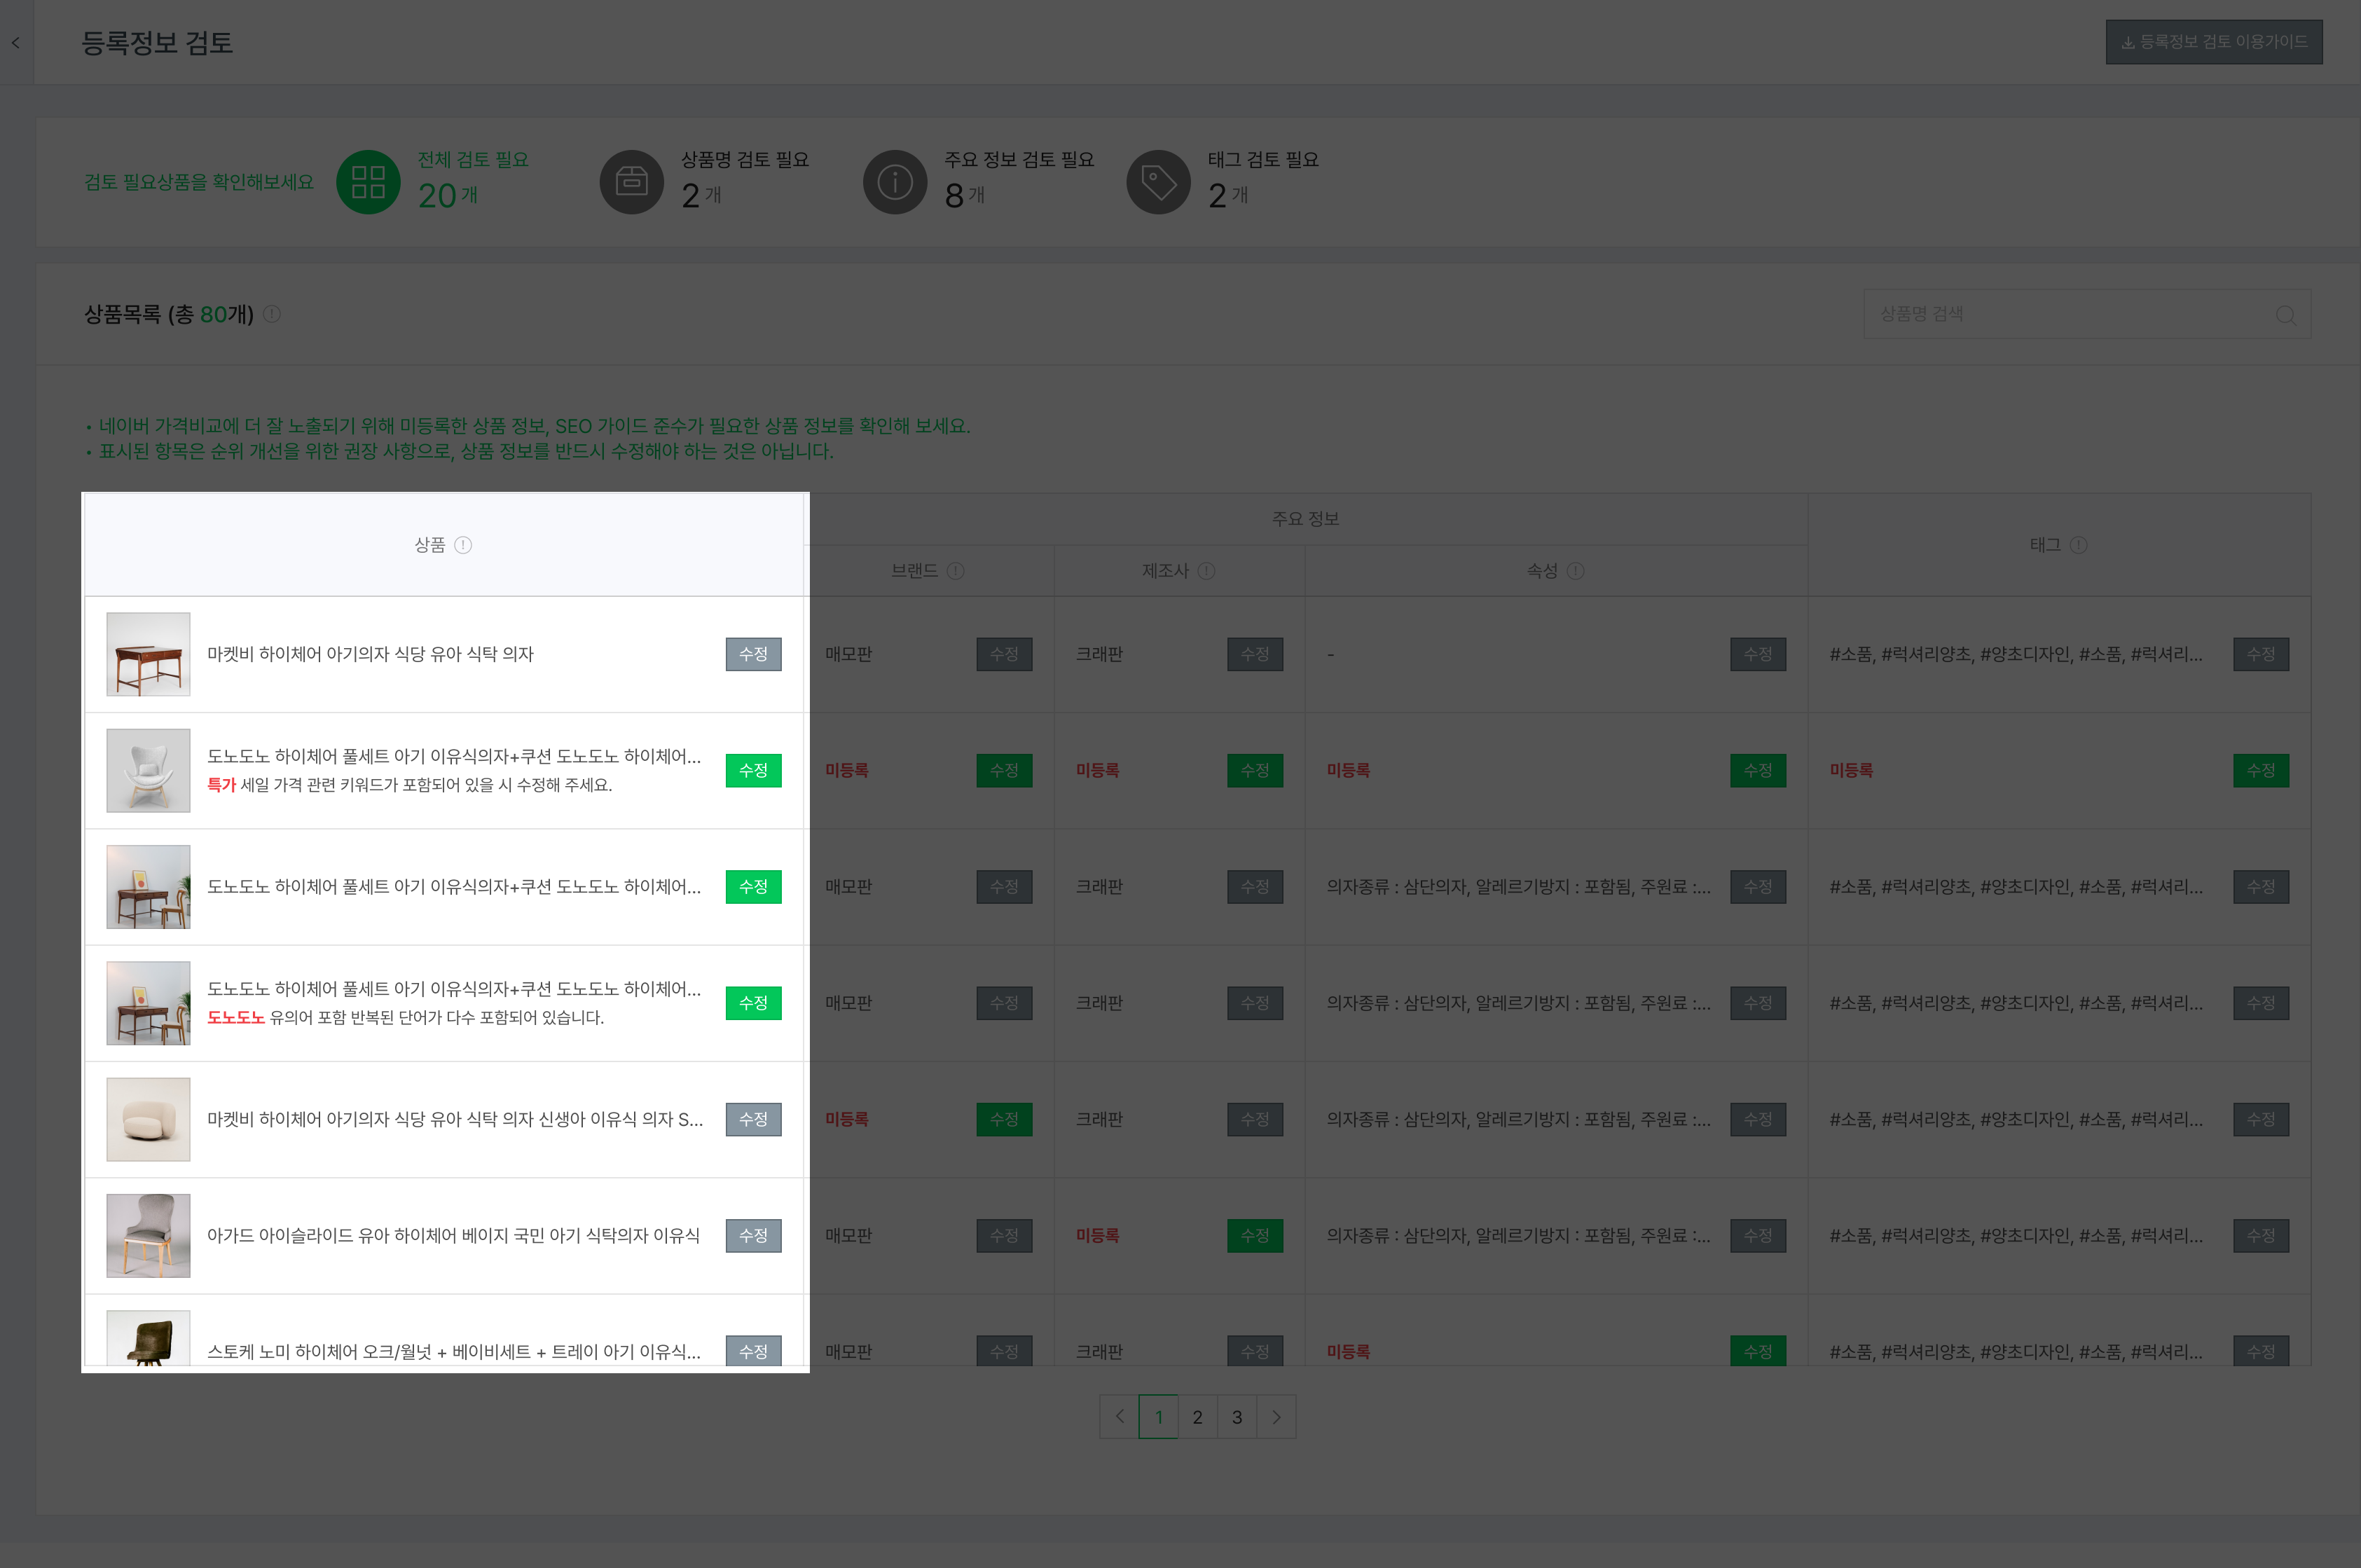This screenshot has width=2361, height=1568.
Task: Click red 미등록 tag cell in 특가 row
Action: [x=1851, y=770]
